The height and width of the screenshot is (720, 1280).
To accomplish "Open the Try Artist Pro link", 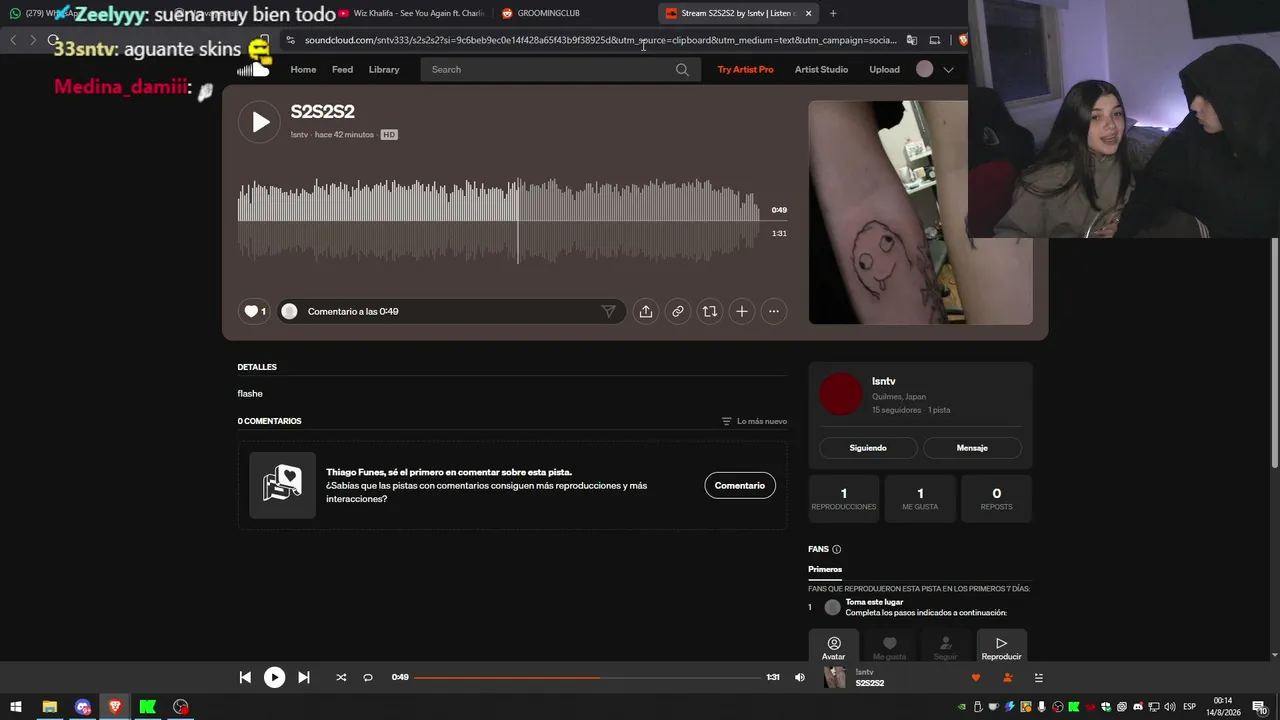I will coord(746,69).
